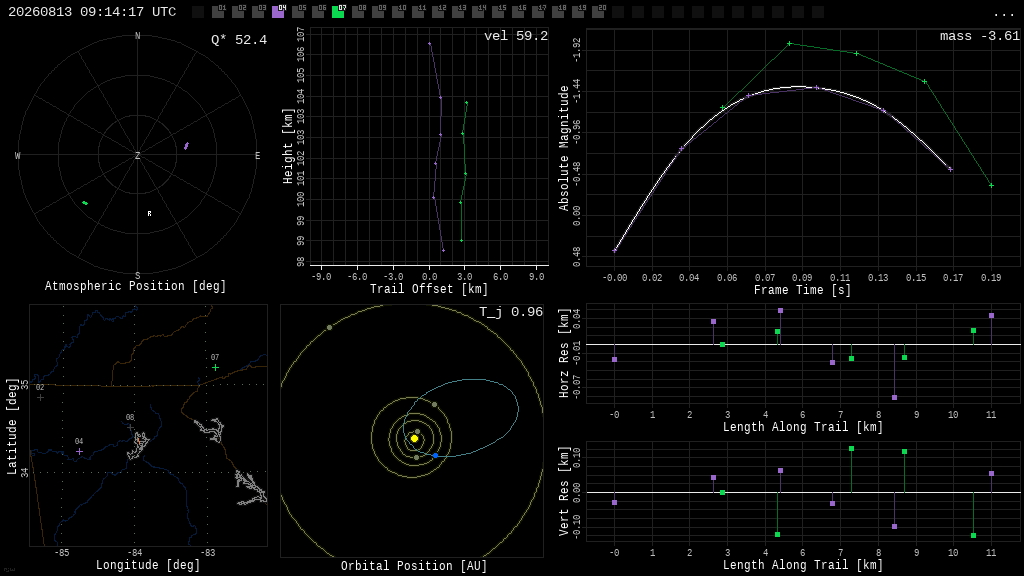Screen dimensions: 1024x576
Task: Select station 17 box in top bar
Action: [x=538, y=12]
